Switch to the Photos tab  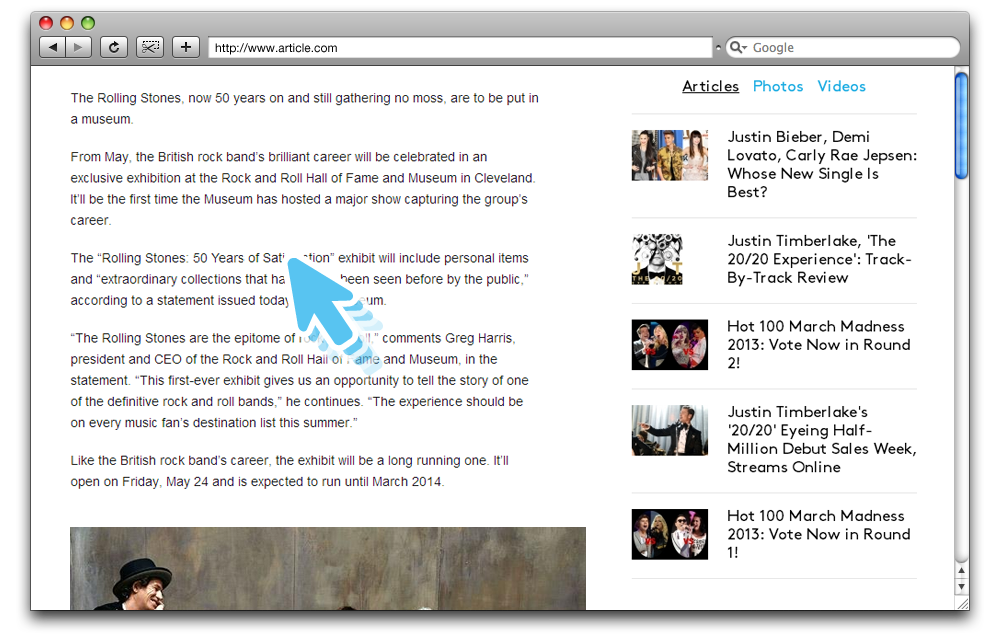pos(778,86)
